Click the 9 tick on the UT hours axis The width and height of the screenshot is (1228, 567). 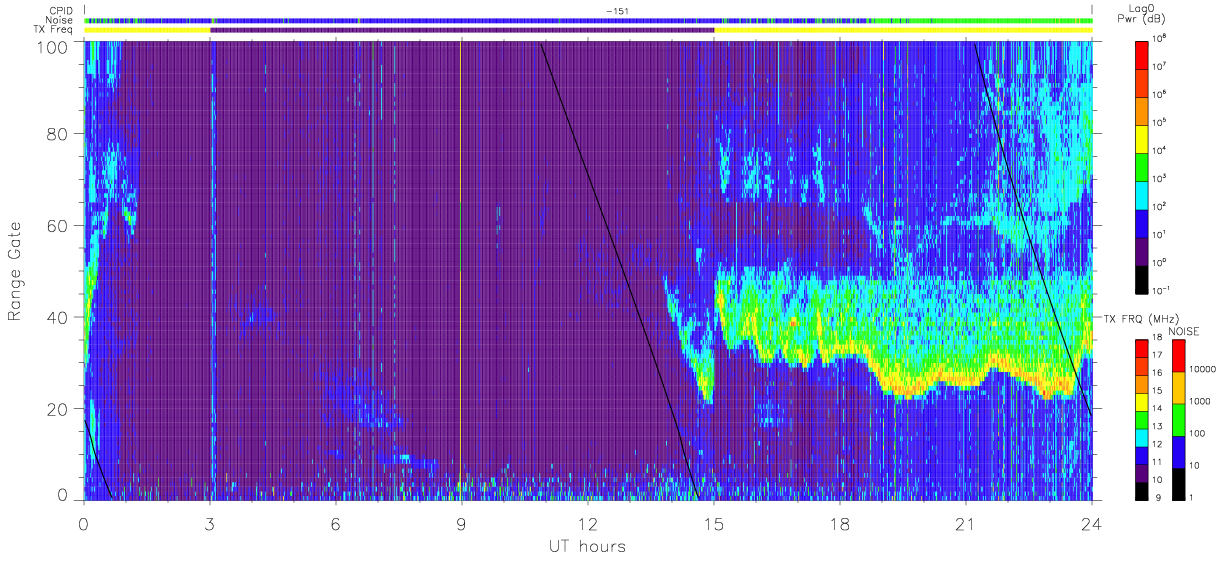point(462,523)
